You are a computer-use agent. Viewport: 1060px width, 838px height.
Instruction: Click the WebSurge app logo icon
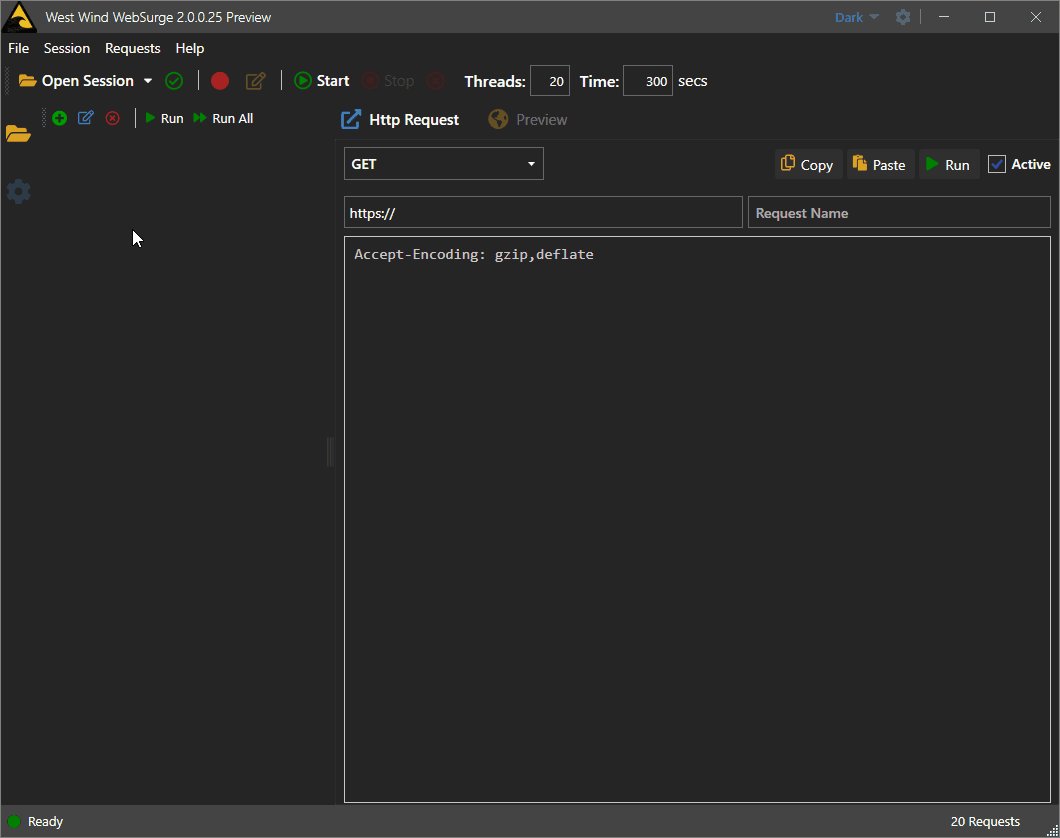pos(19,17)
